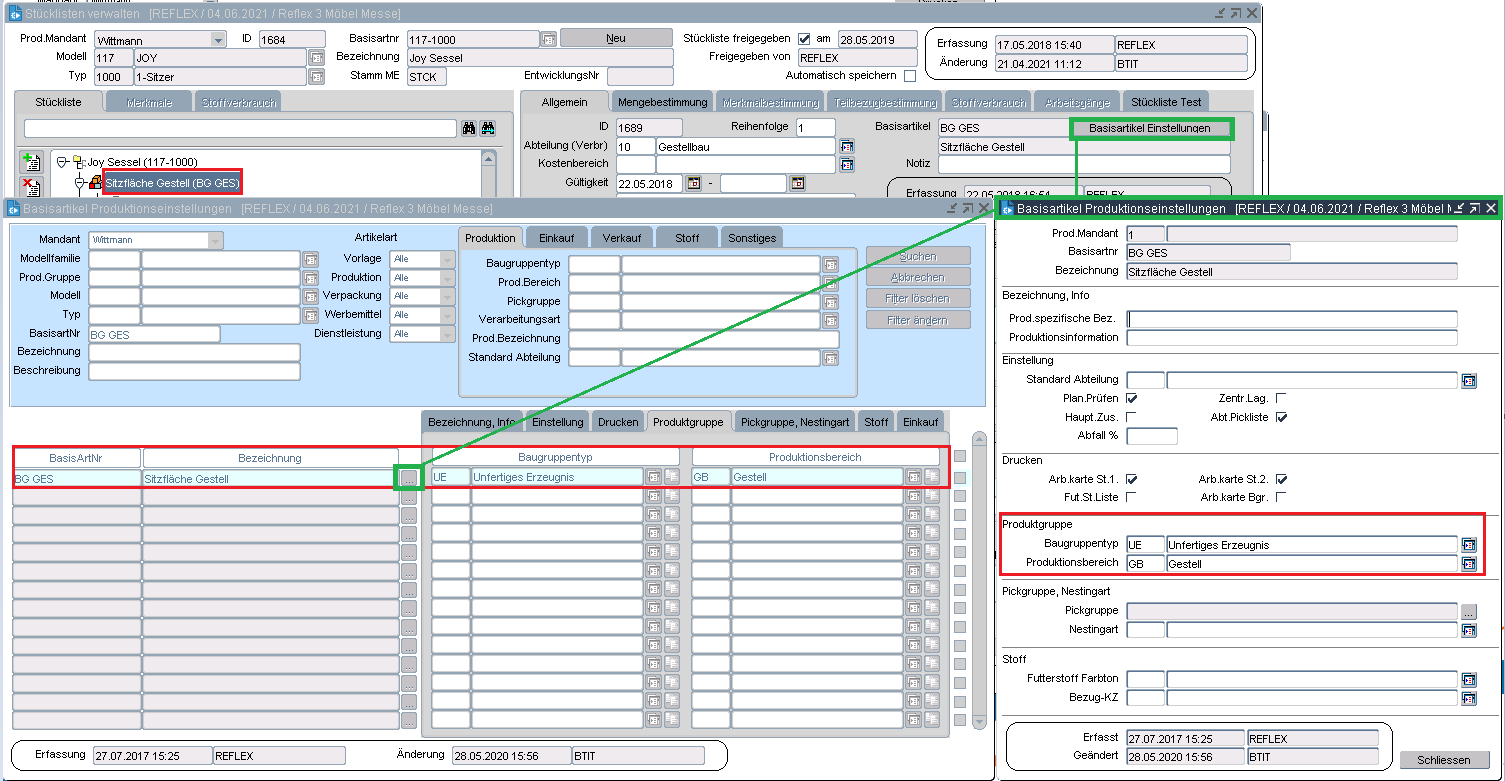Click the Schliessen button
This screenshot has height=781, width=1505.
[1445, 760]
